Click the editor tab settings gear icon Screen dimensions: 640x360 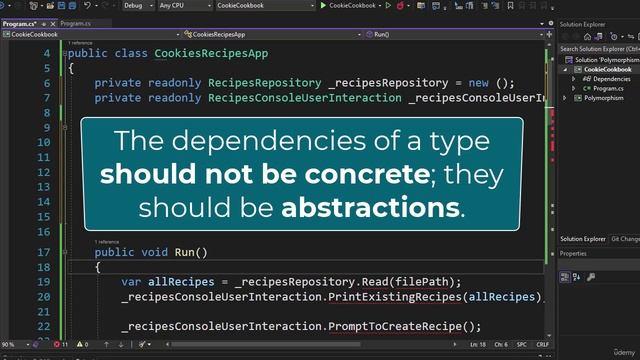point(551,23)
